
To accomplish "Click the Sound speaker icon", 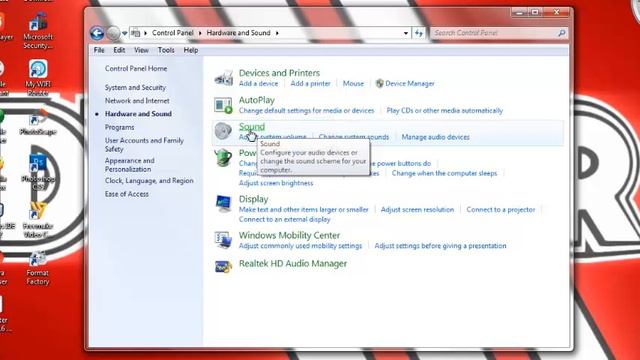I will point(223,131).
